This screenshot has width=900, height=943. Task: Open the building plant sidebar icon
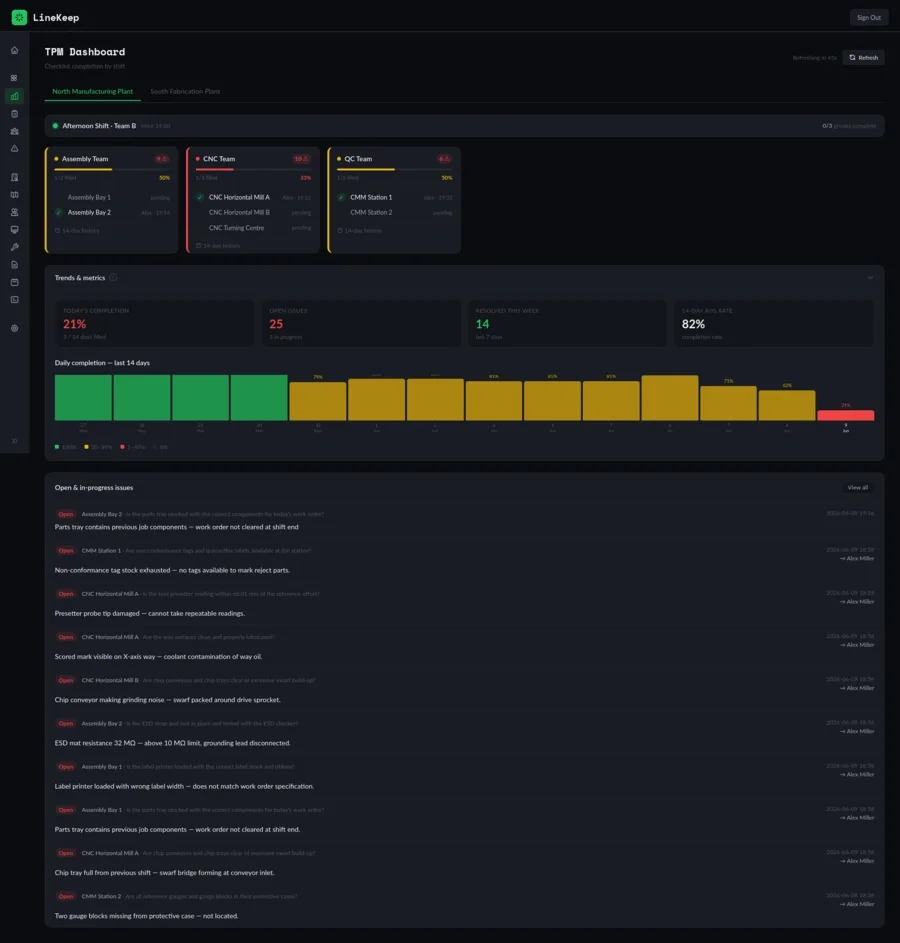point(14,177)
